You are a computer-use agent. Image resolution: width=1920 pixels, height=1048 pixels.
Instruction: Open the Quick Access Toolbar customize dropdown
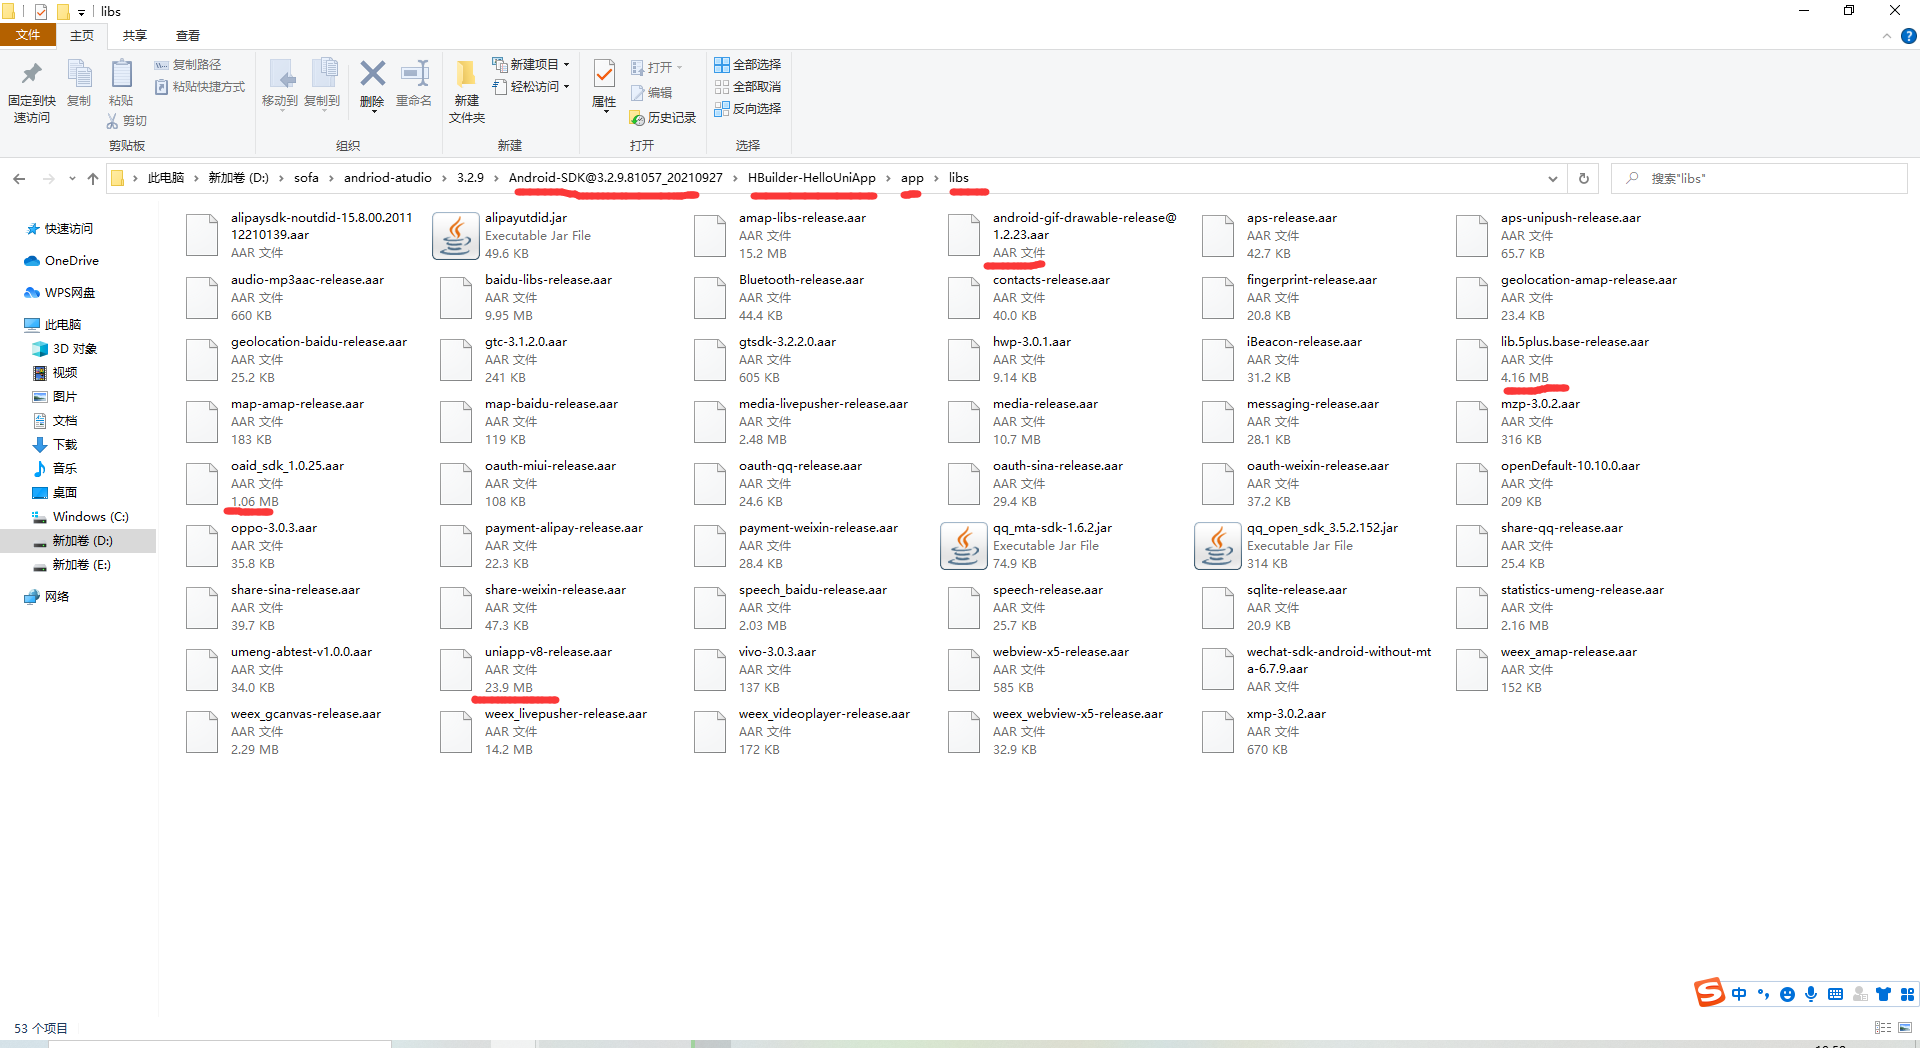82,12
